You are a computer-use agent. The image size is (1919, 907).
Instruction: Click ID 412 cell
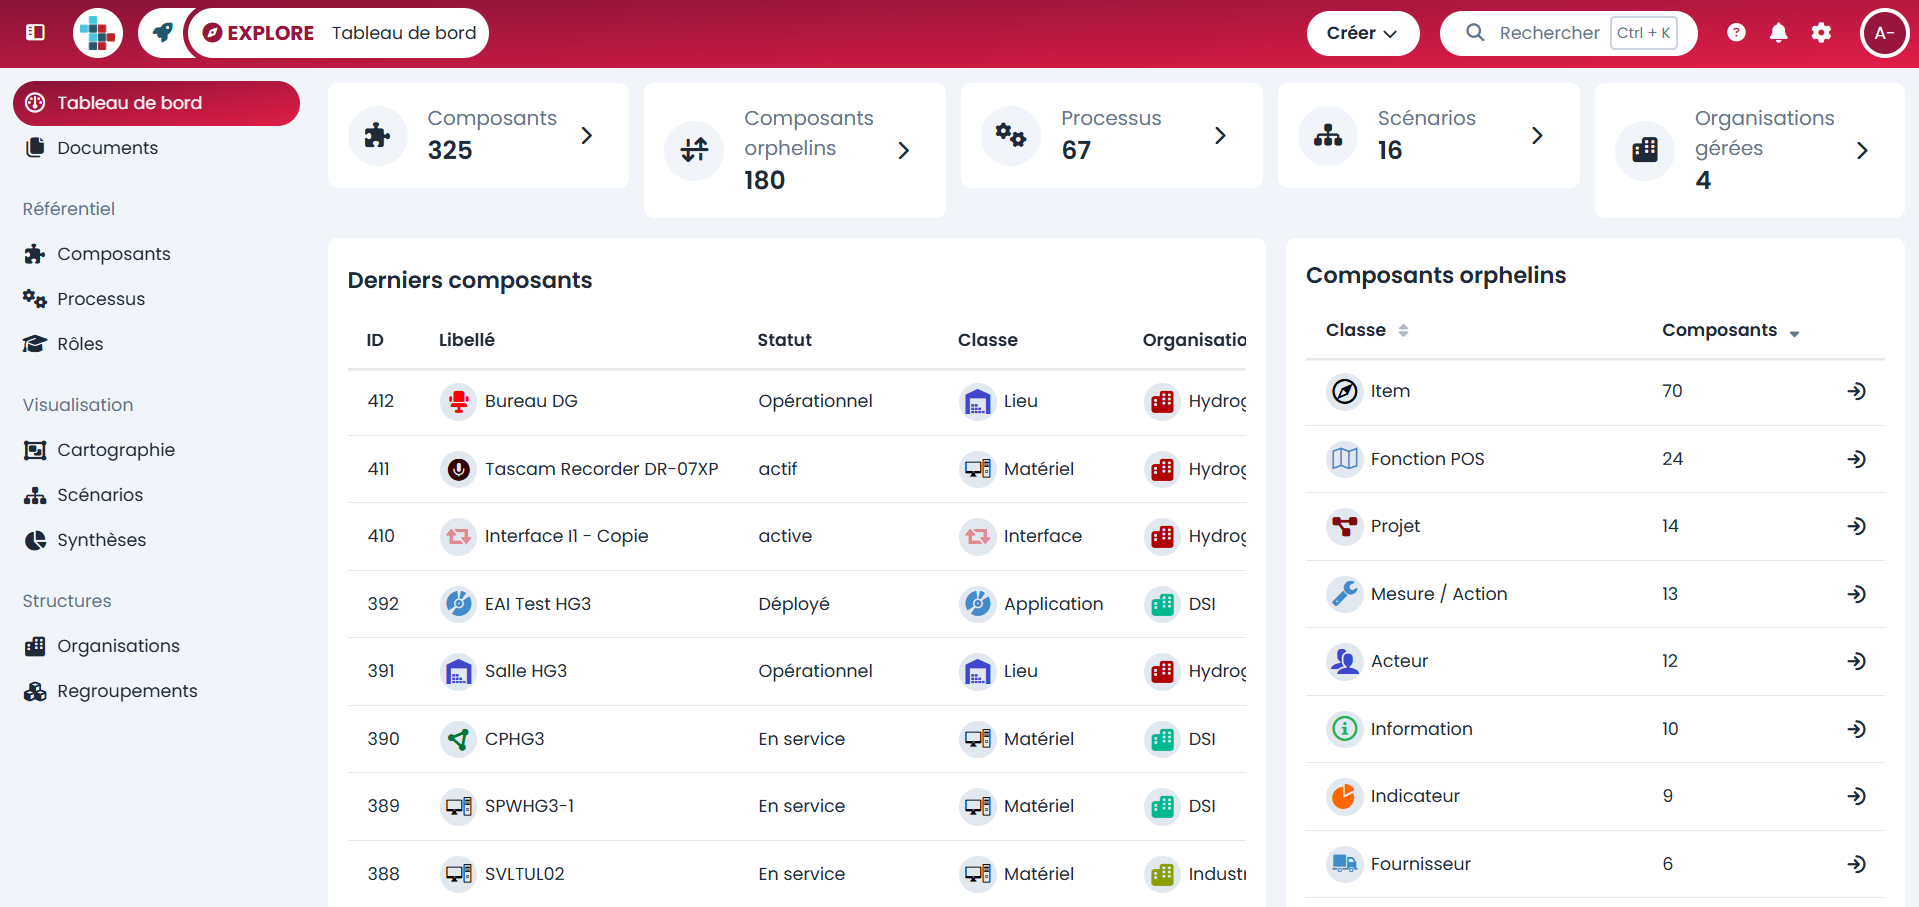381,401
